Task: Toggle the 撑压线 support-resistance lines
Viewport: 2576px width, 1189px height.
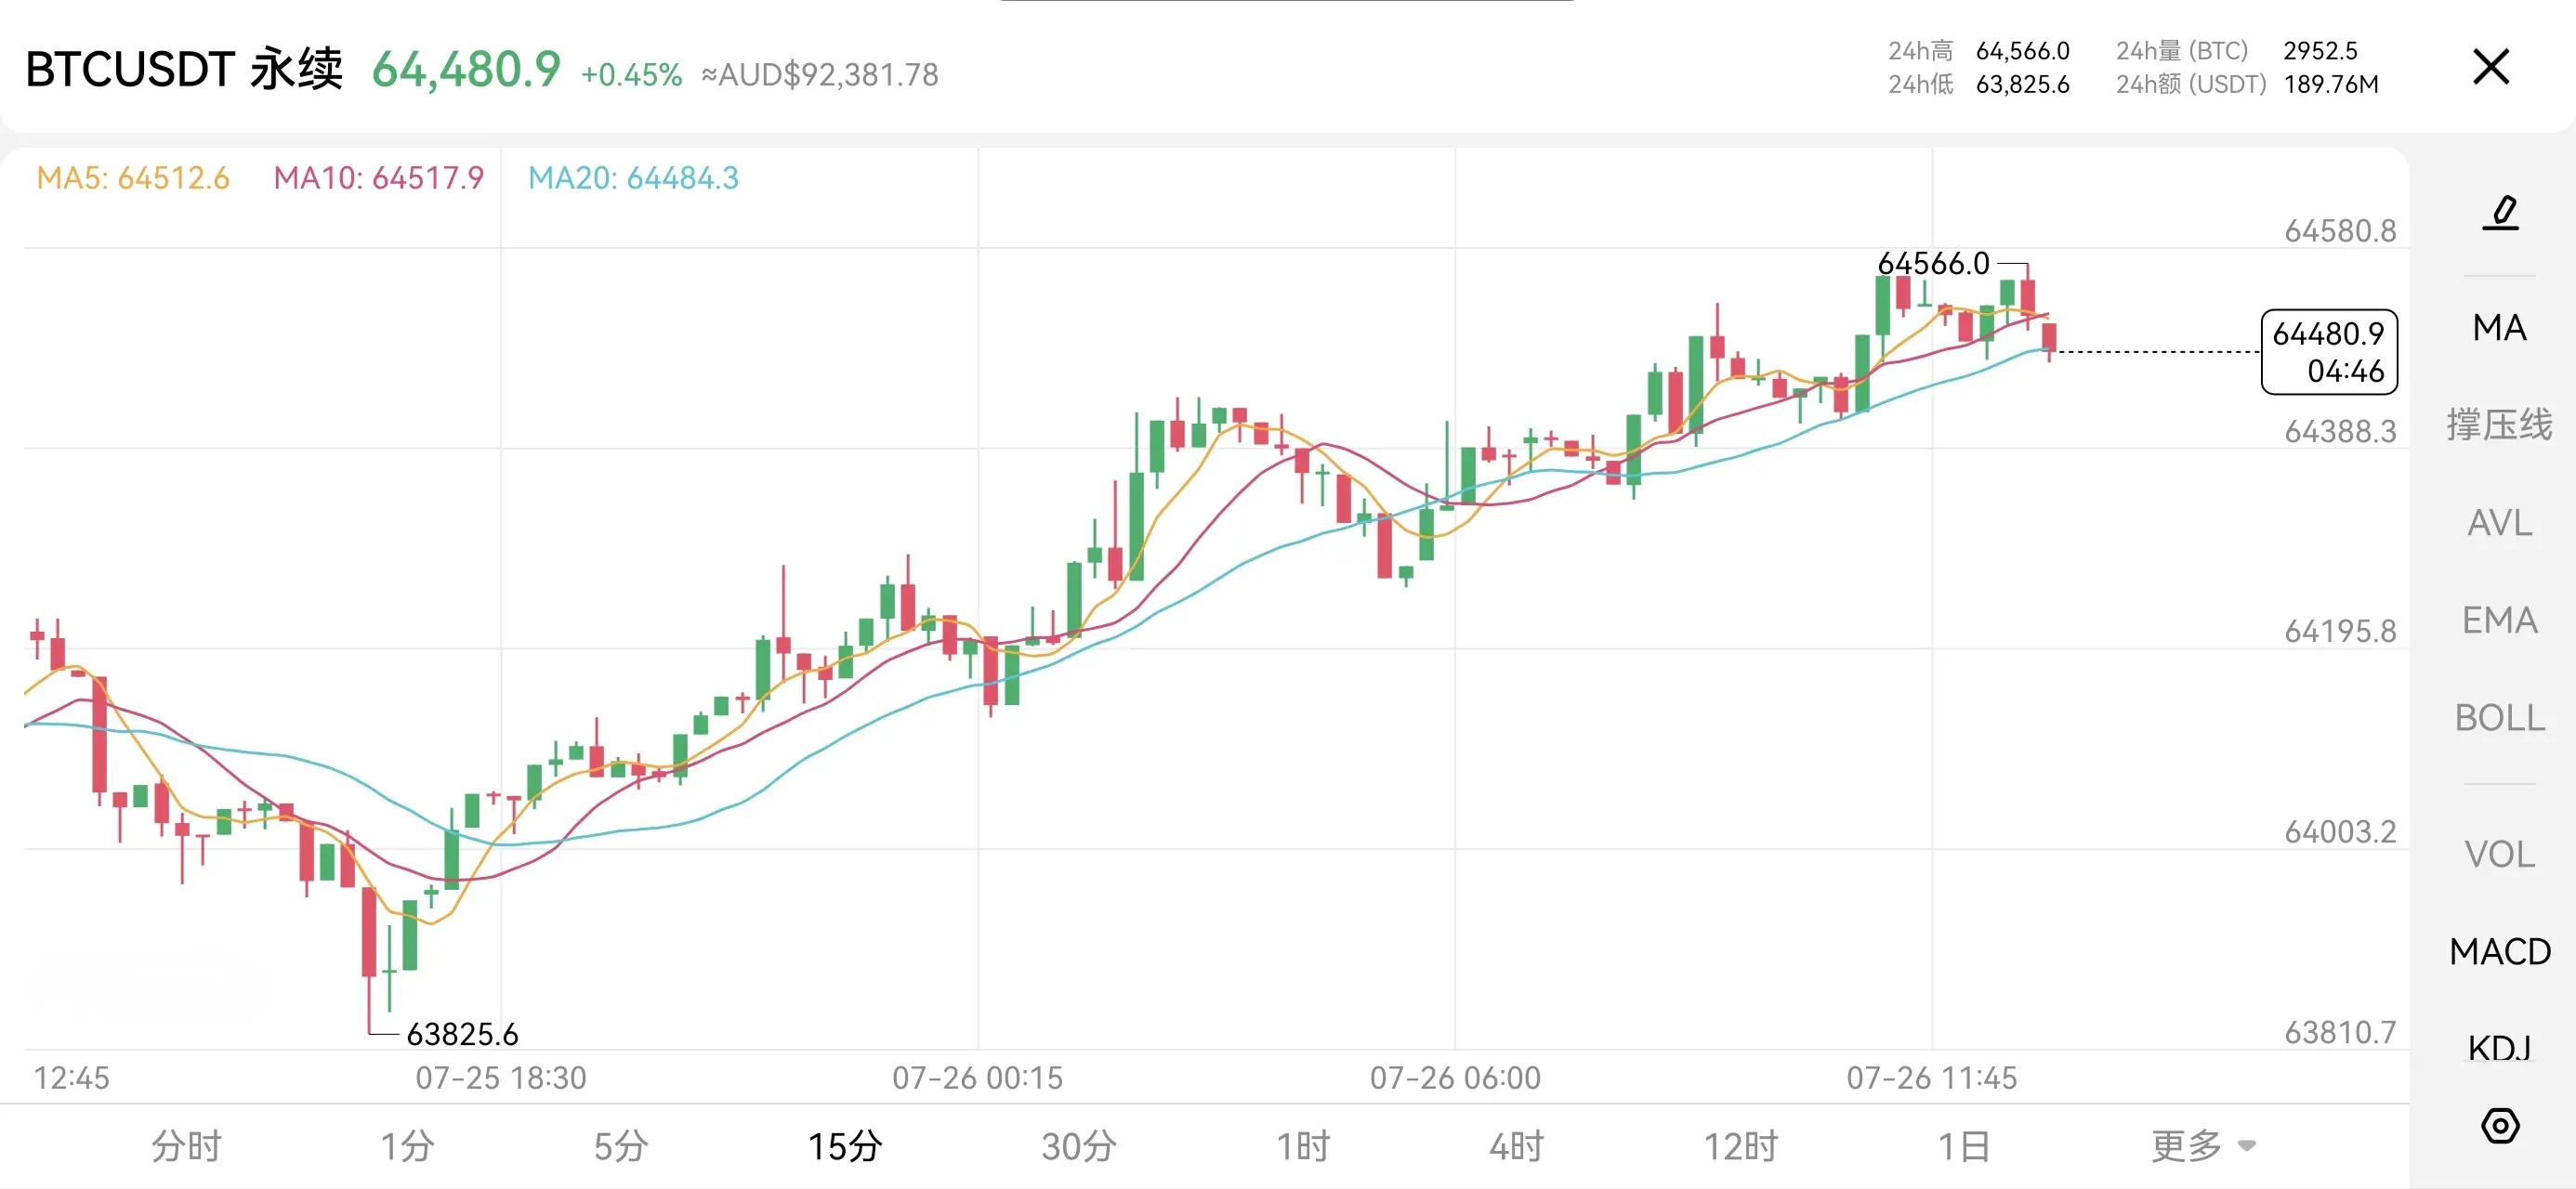Action: coord(2499,424)
